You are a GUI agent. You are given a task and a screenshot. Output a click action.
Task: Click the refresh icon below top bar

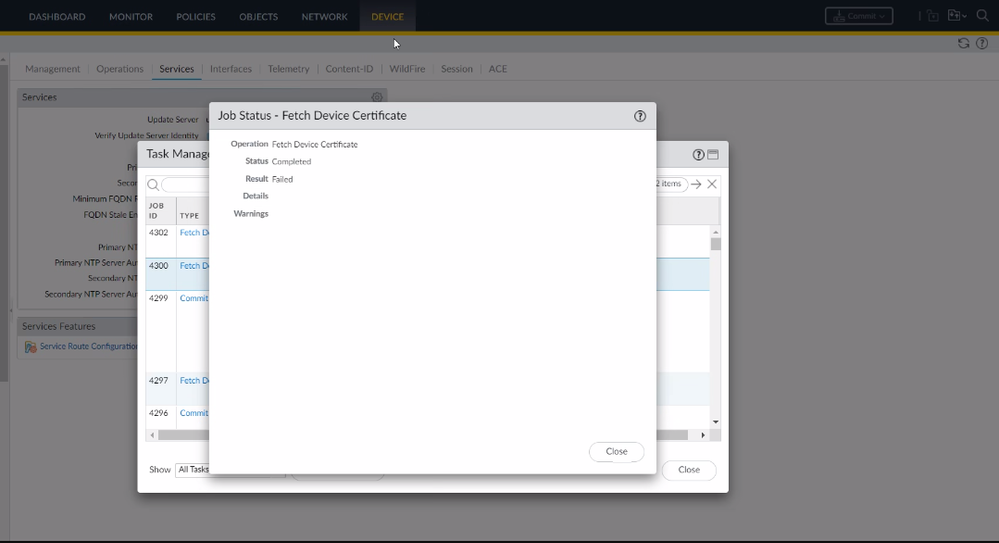963,43
